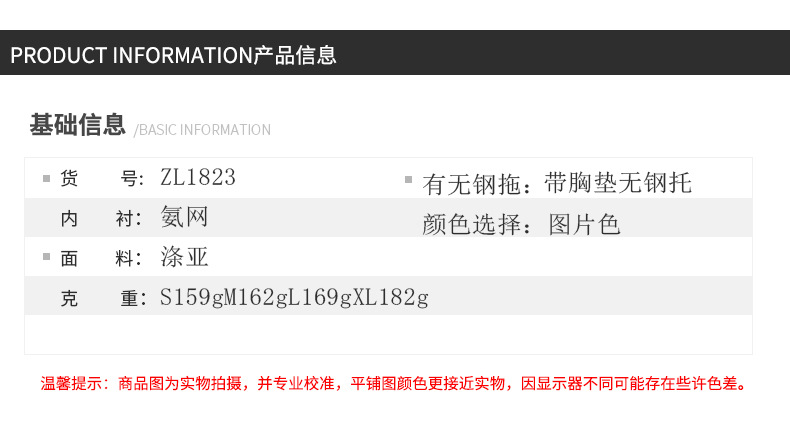790x426 pixels.
Task: Click the value 带胸垫无钢托
Action: coord(618,183)
